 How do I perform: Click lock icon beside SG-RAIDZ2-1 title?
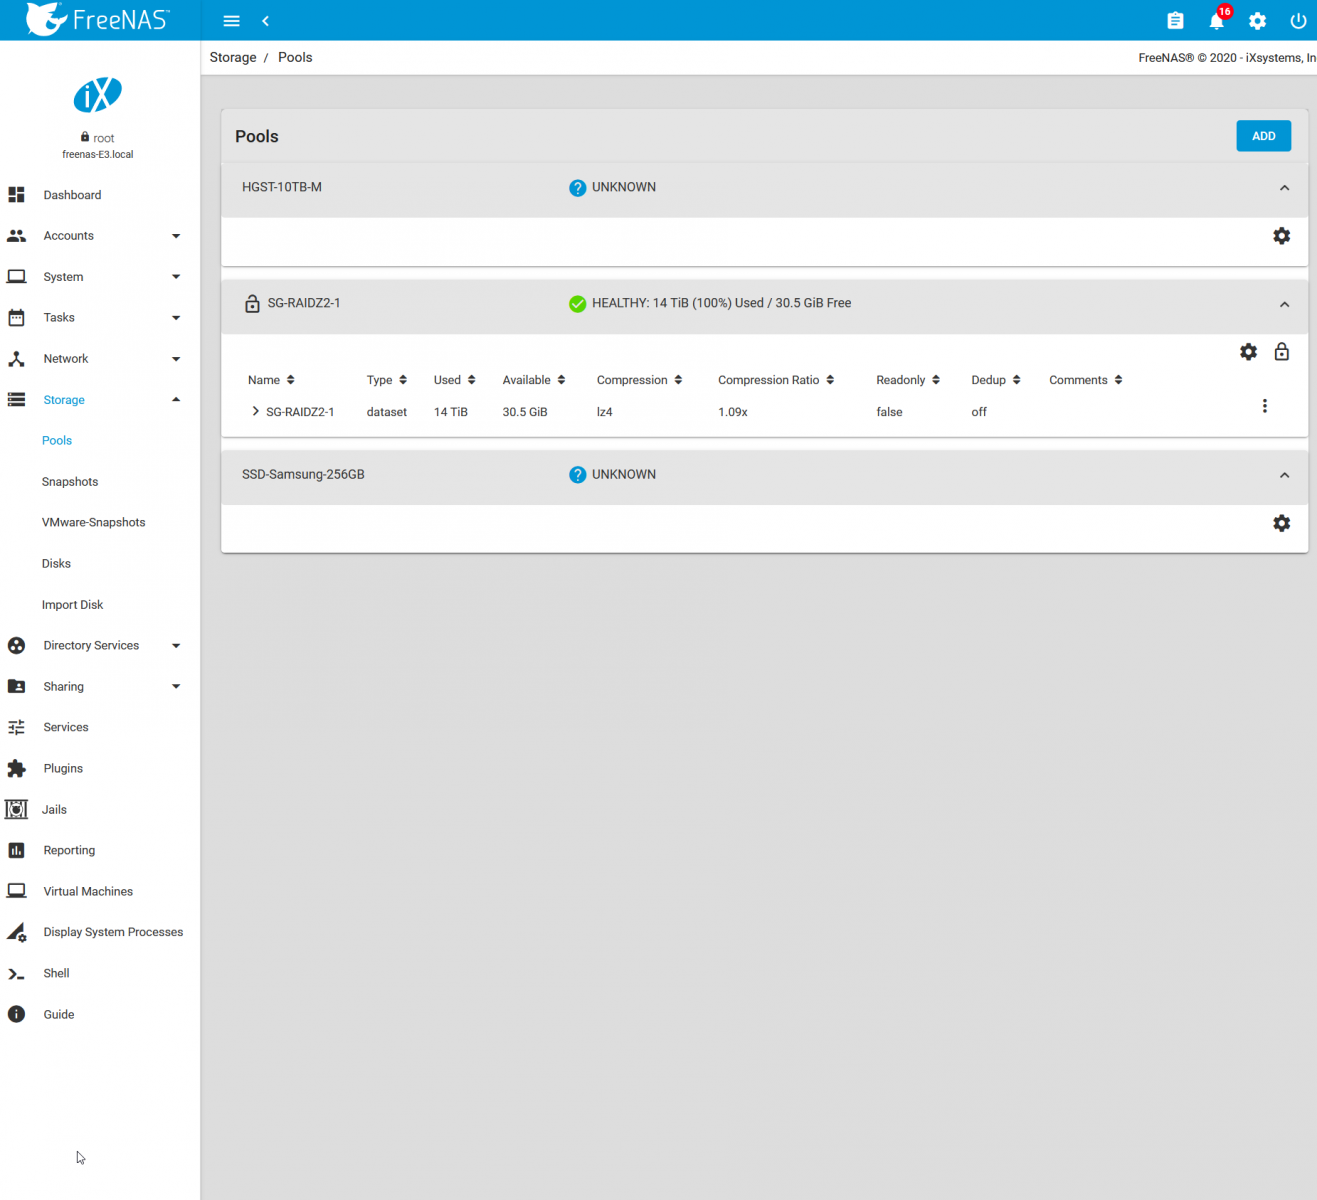pos(252,303)
